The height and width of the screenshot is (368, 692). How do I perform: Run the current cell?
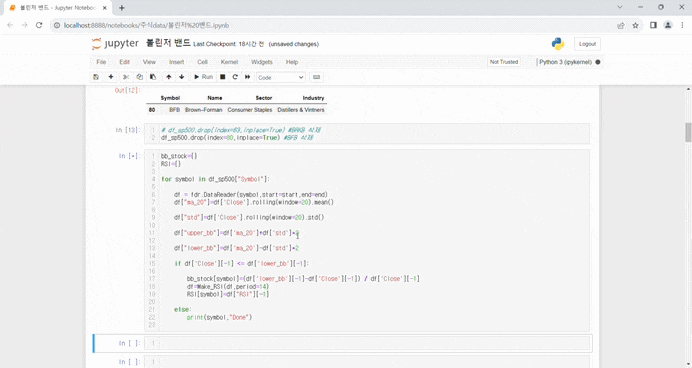(x=203, y=77)
